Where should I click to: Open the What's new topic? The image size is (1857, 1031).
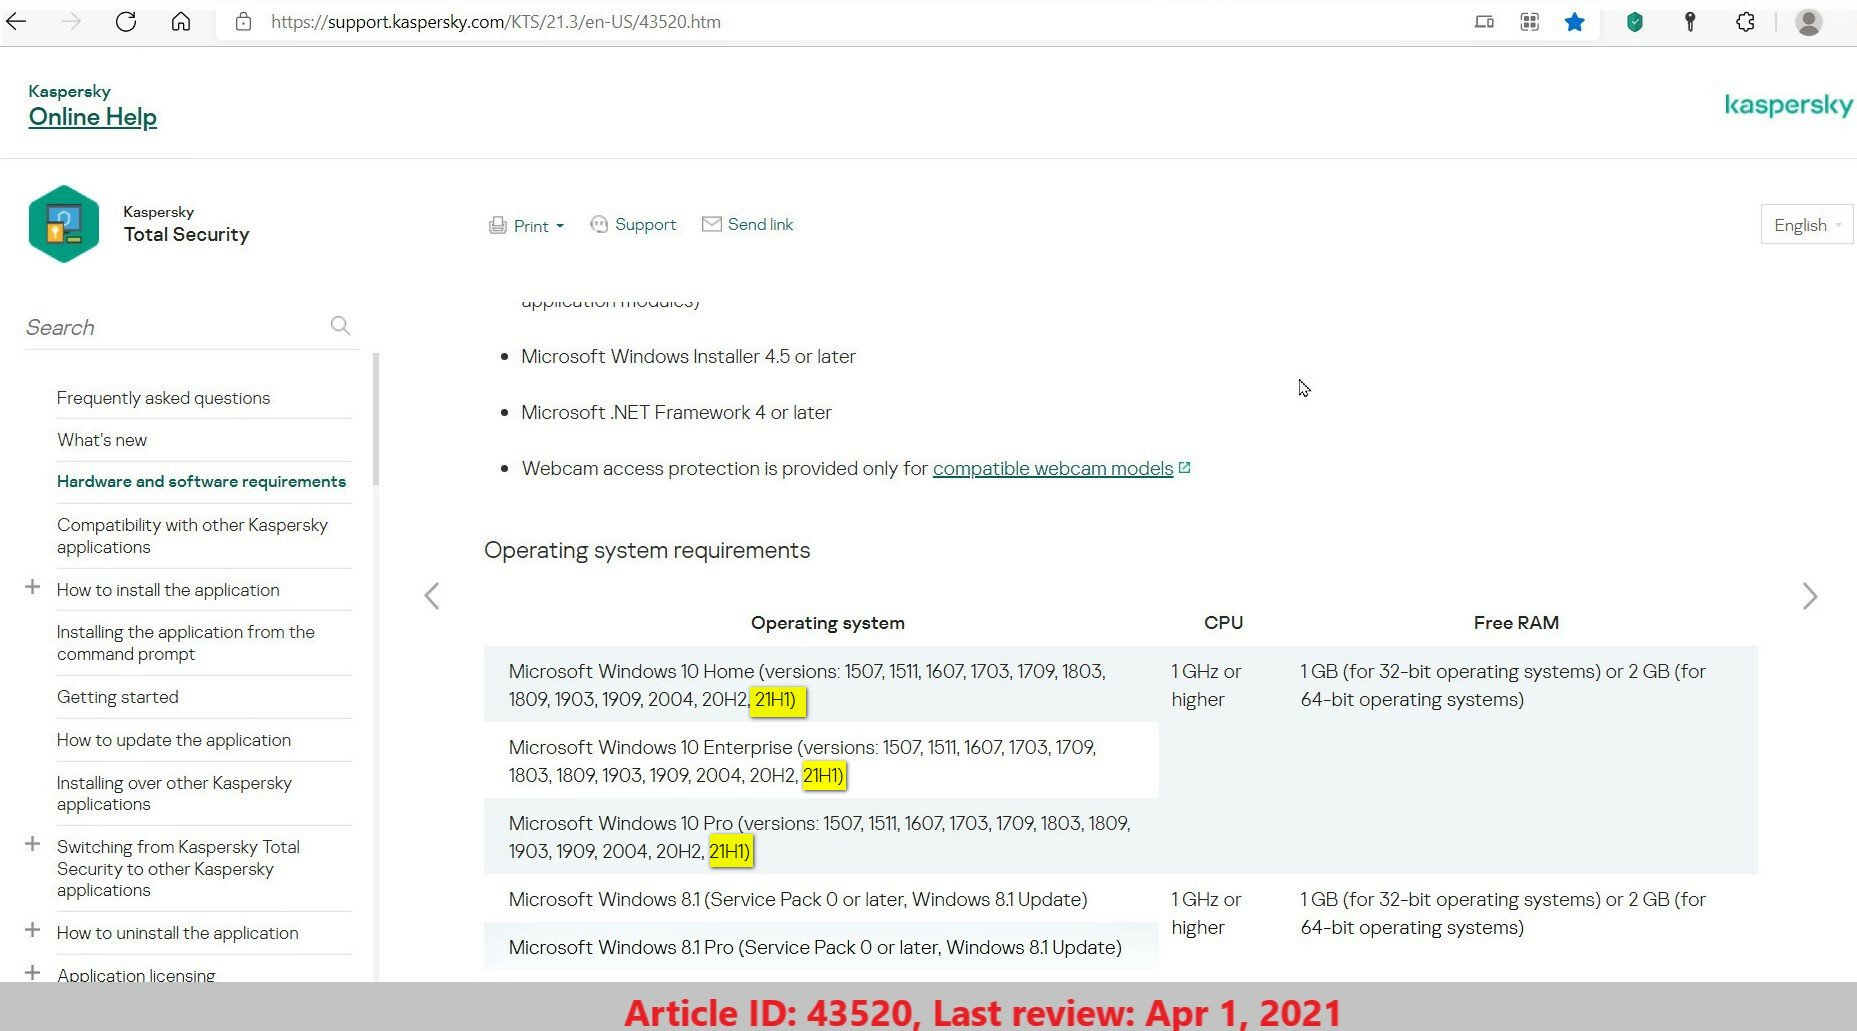pos(102,440)
